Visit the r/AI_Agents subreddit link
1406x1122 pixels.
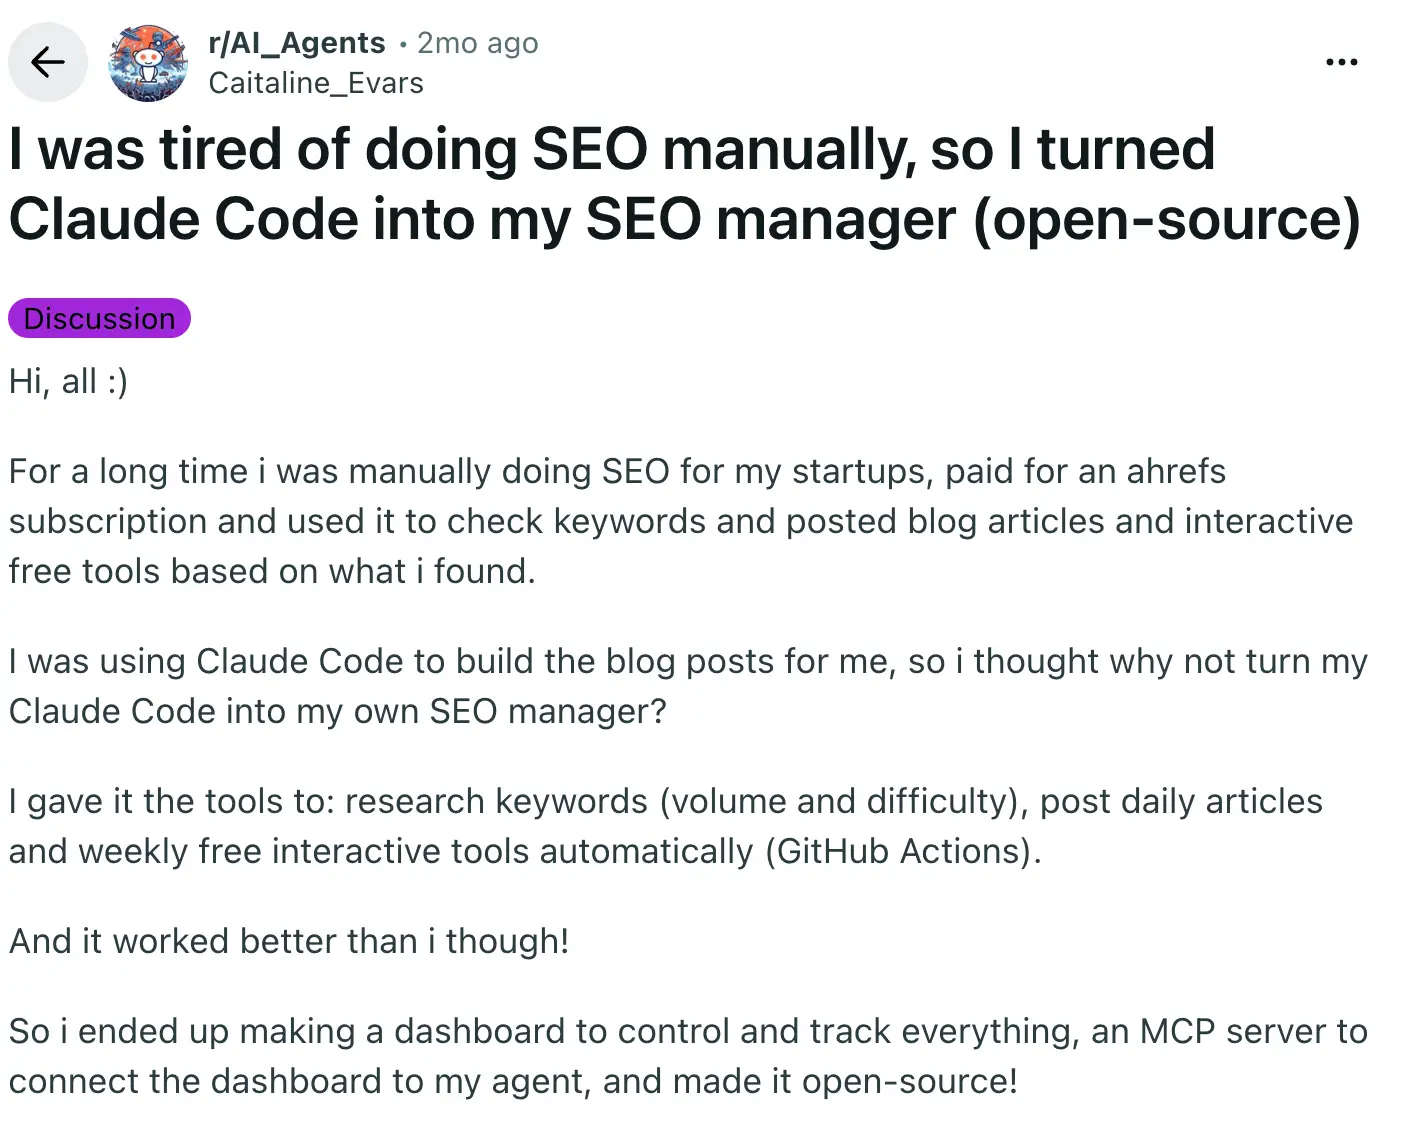(x=297, y=43)
